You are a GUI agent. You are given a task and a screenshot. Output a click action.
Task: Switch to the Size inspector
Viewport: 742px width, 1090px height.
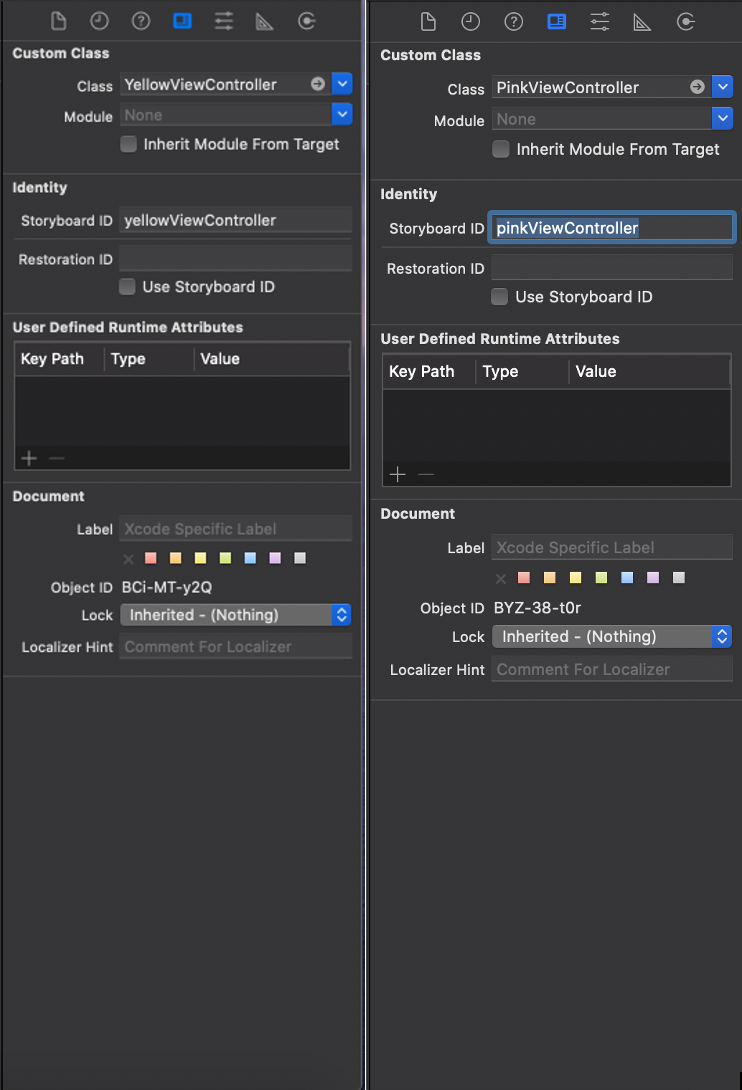pos(265,20)
